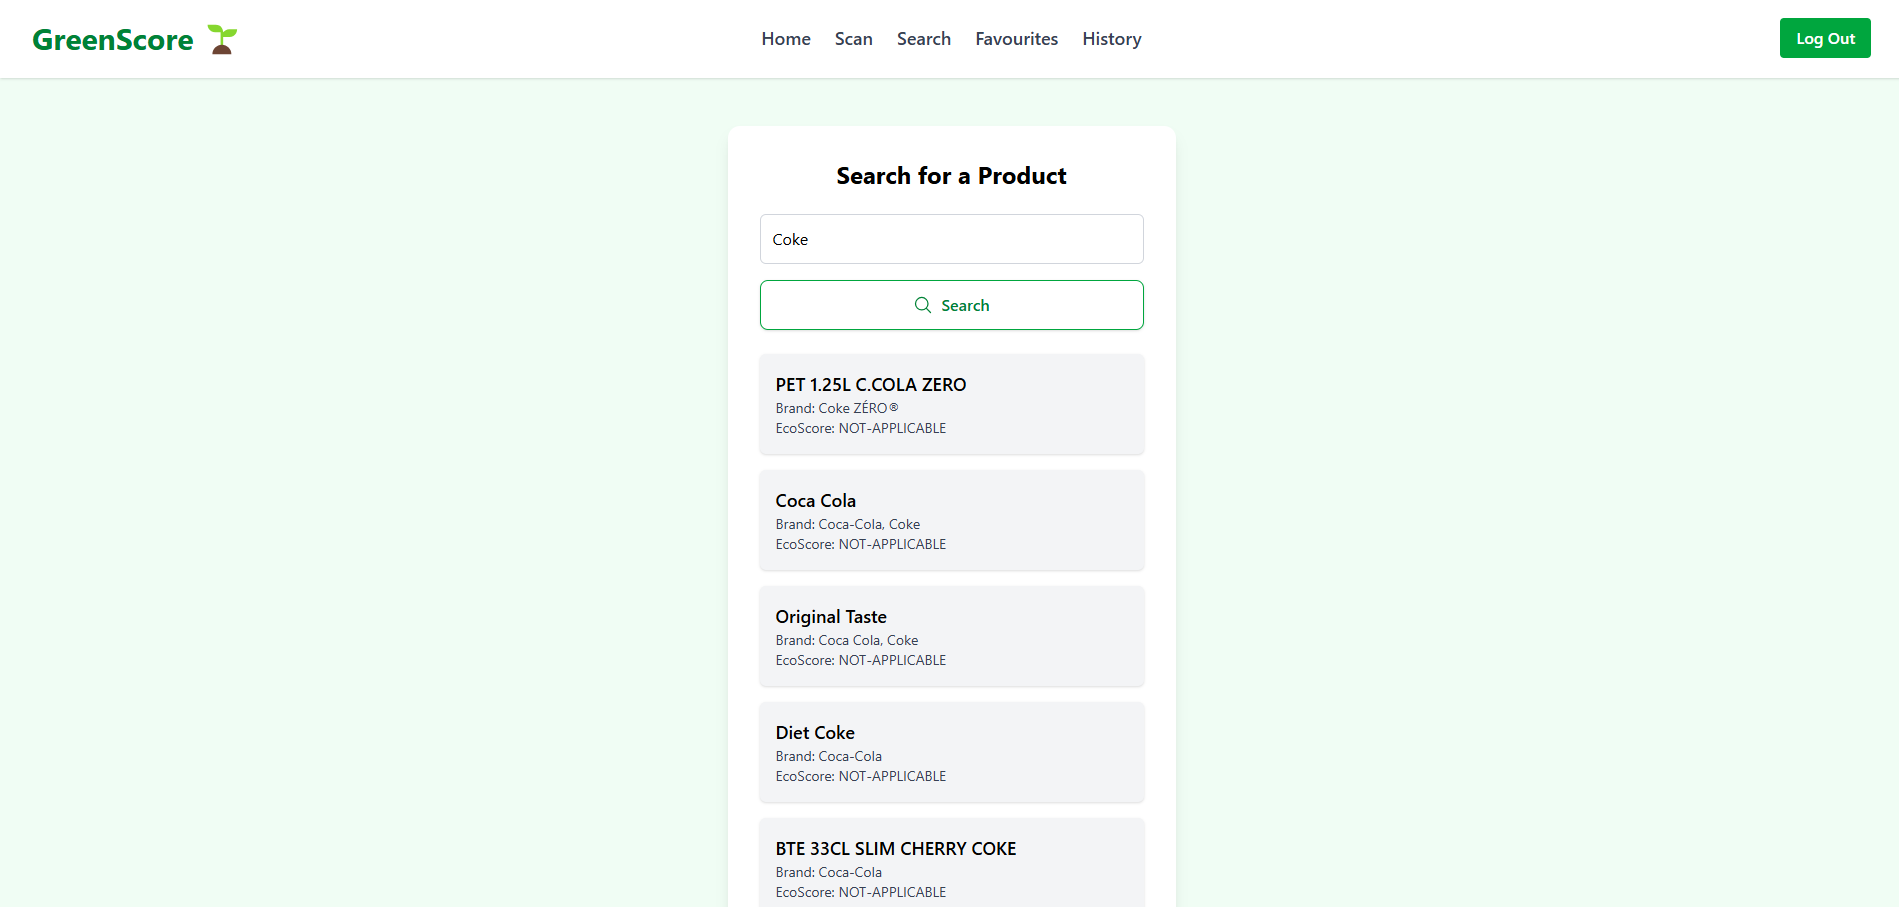Screen dimensions: 1899x907
Task: Click the Brand: Coke ZÉRO text line
Action: point(837,408)
